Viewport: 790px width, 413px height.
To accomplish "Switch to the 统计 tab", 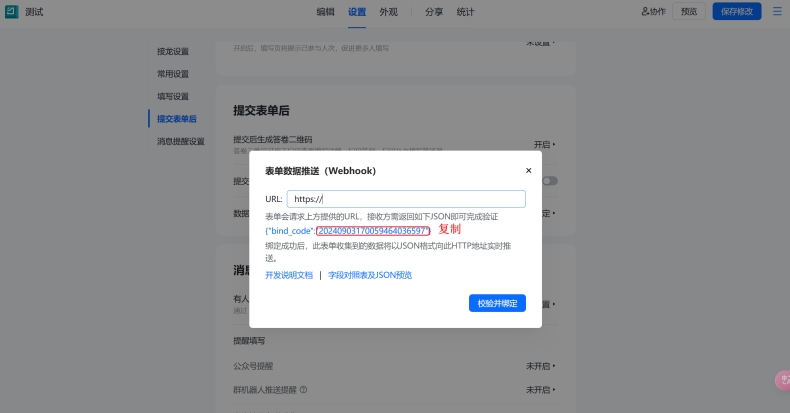I will point(466,12).
